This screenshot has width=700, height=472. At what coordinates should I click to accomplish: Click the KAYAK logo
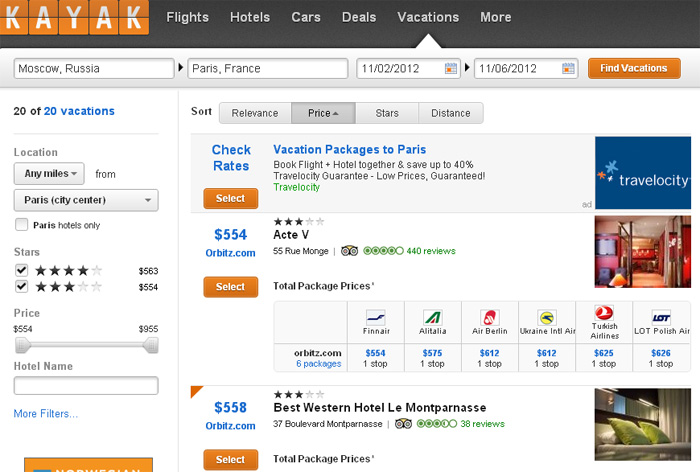point(74,17)
